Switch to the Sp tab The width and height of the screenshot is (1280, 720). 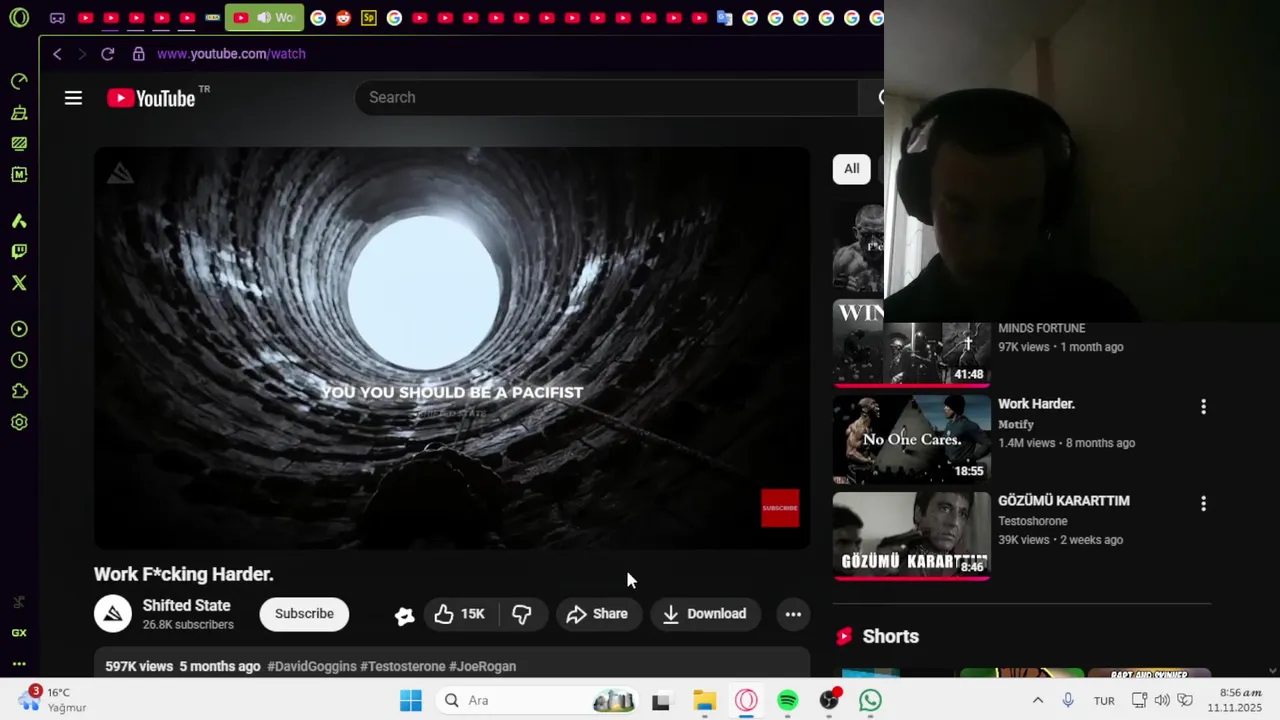pos(369,18)
